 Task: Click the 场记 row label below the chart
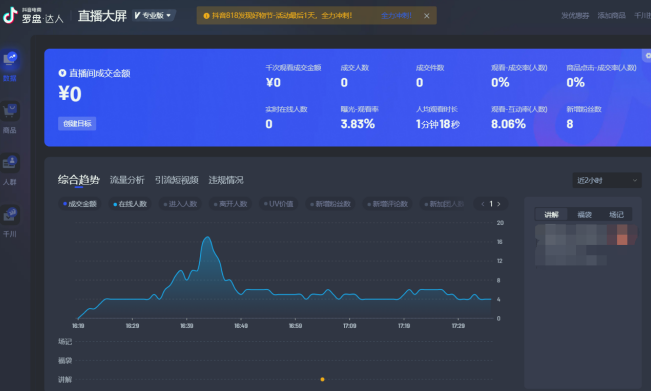coord(65,341)
